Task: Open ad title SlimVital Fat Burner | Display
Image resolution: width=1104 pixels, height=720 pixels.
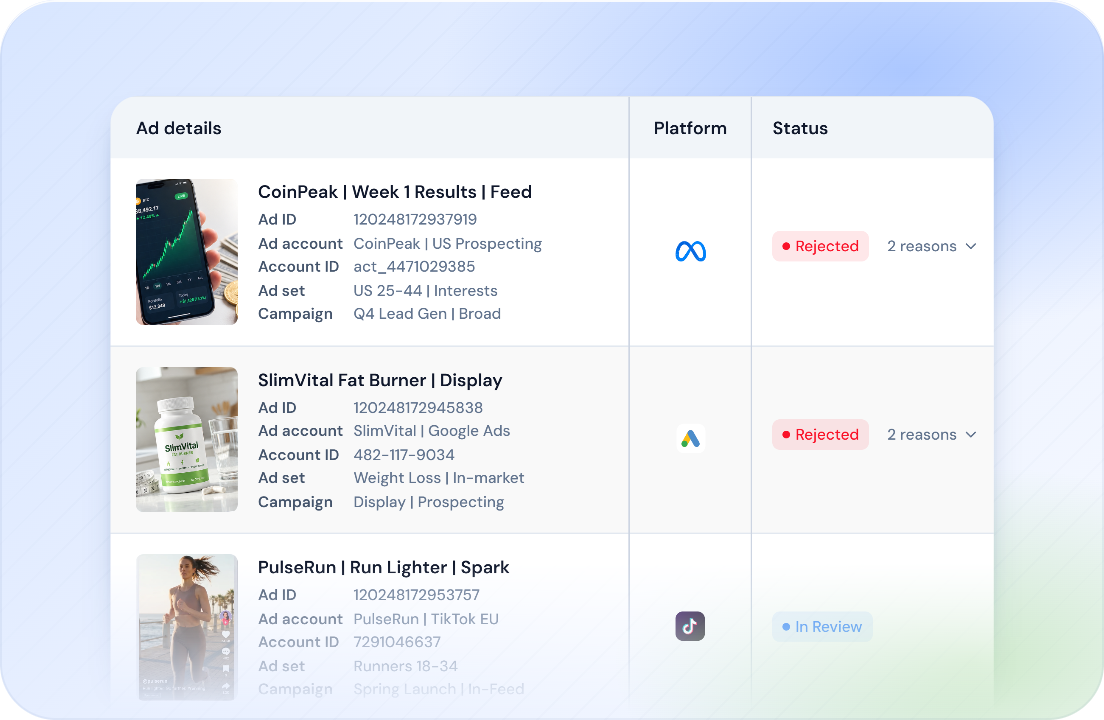Action: (380, 380)
